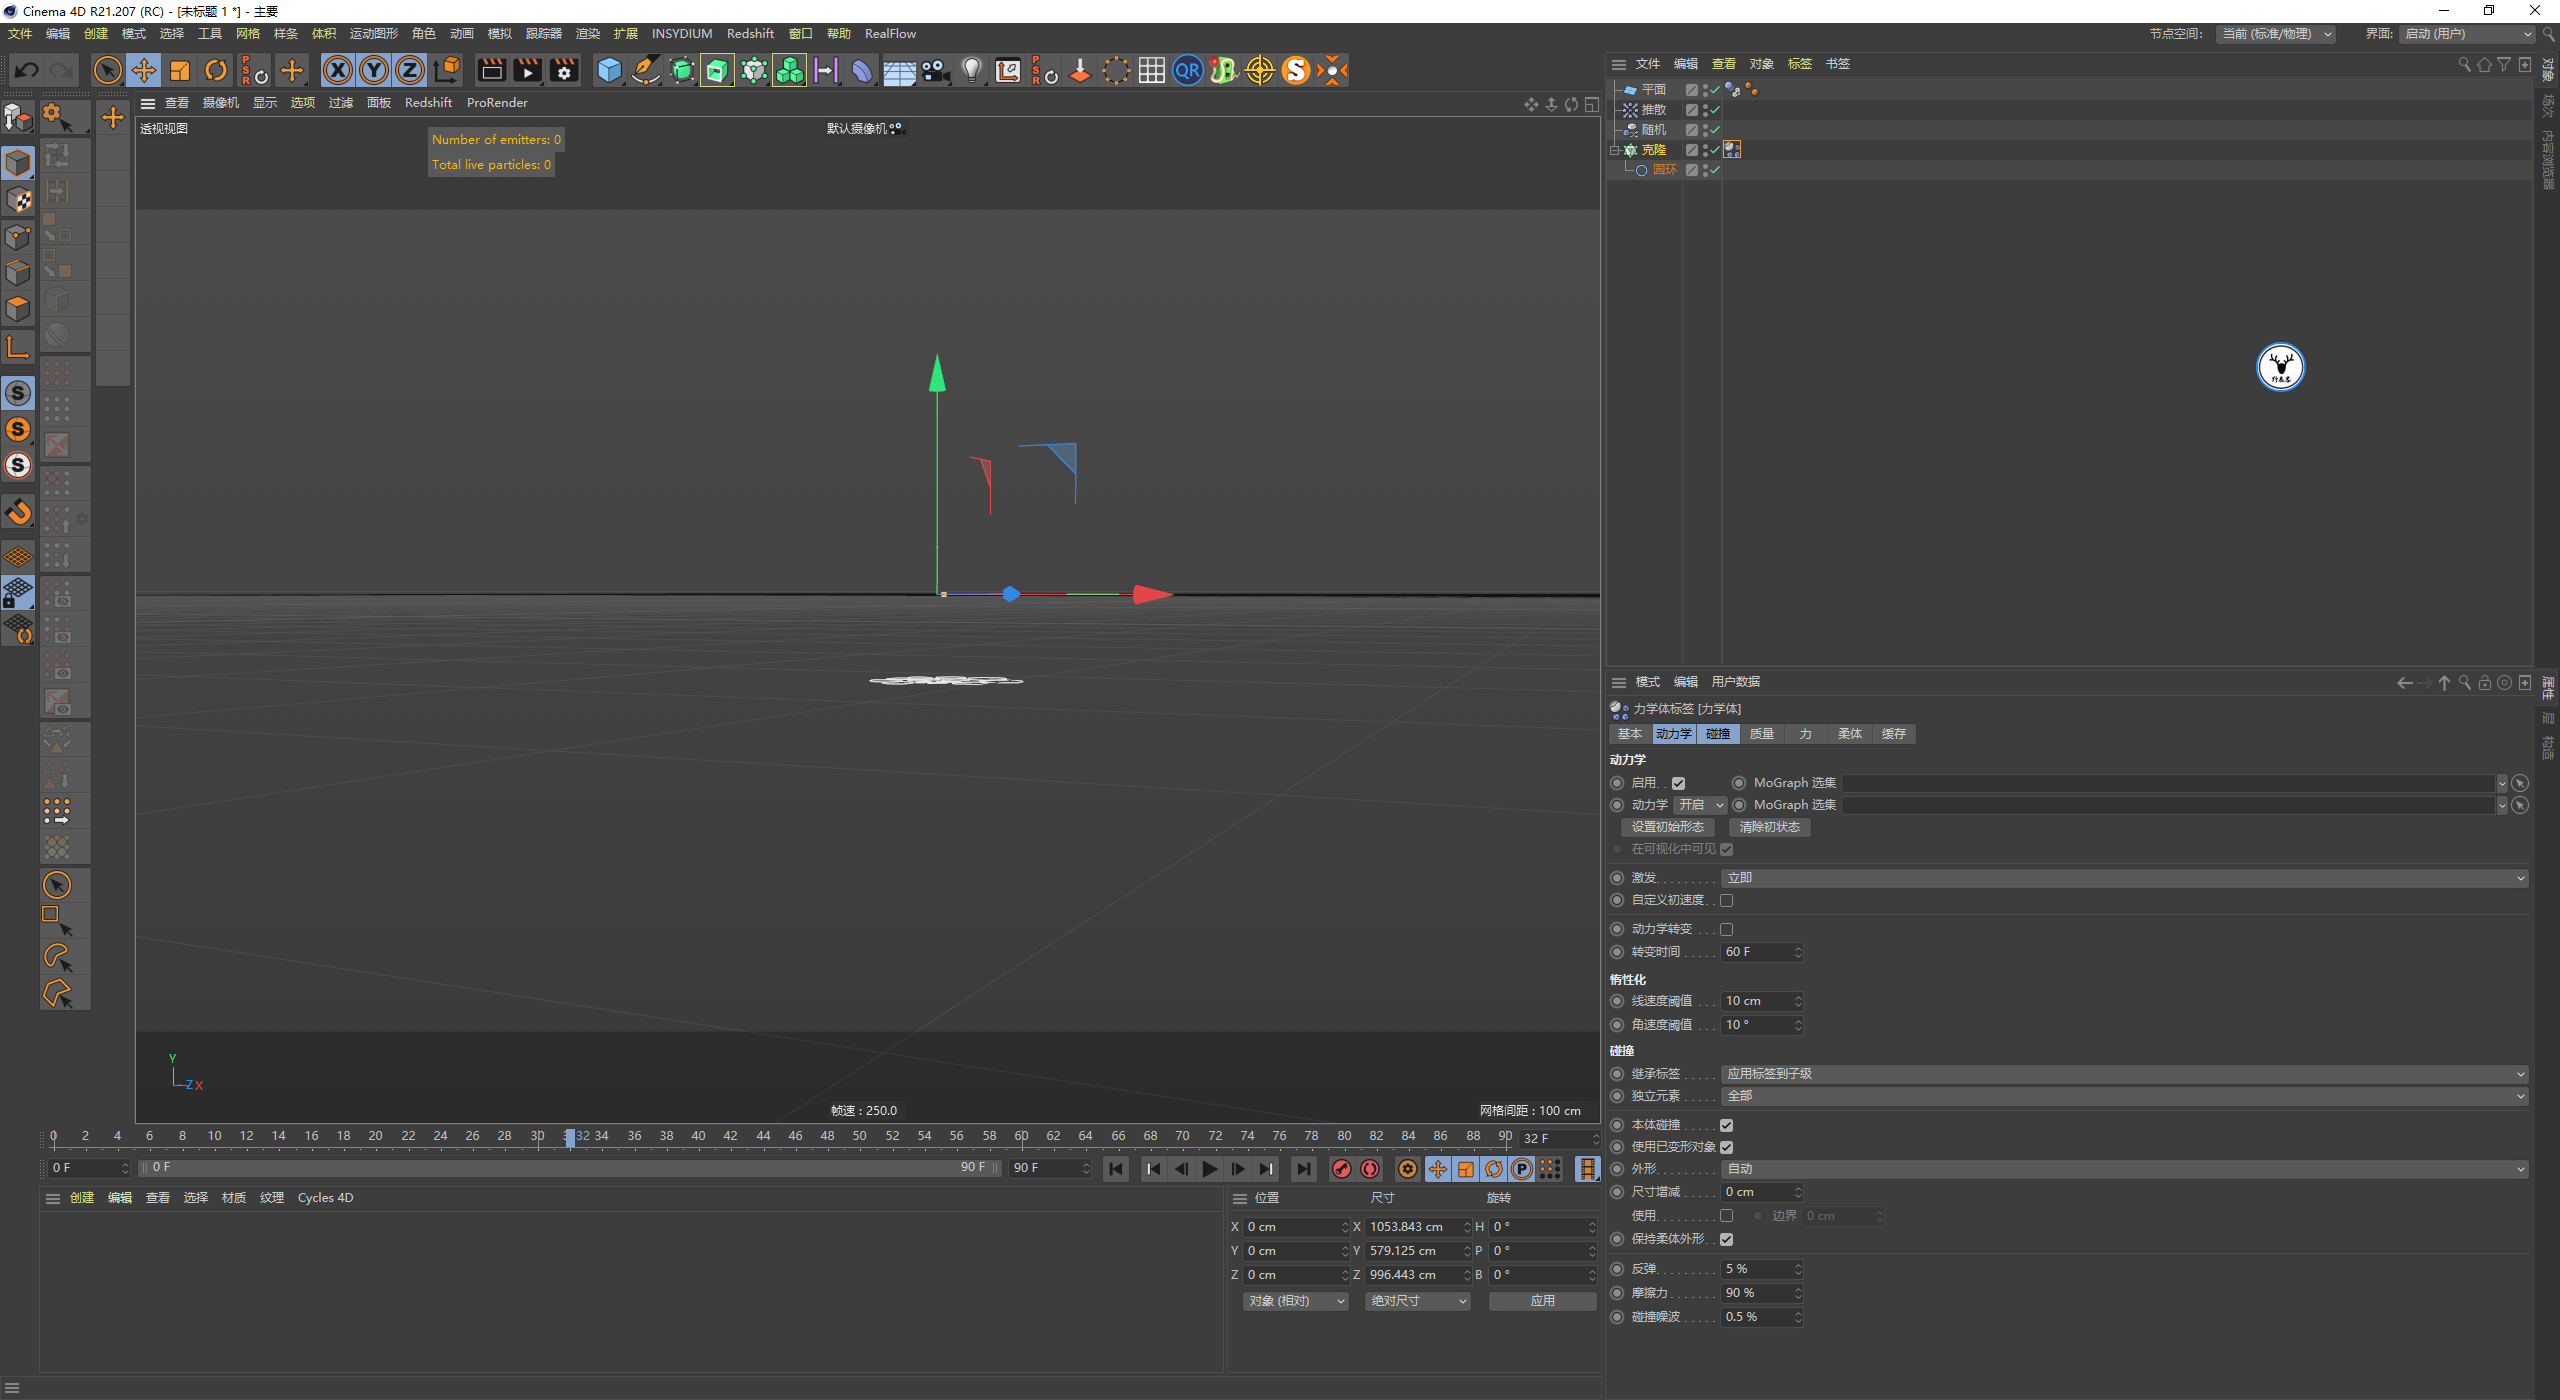Open the Cube primitive object icon
The image size is (2560, 1400).
click(x=609, y=70)
